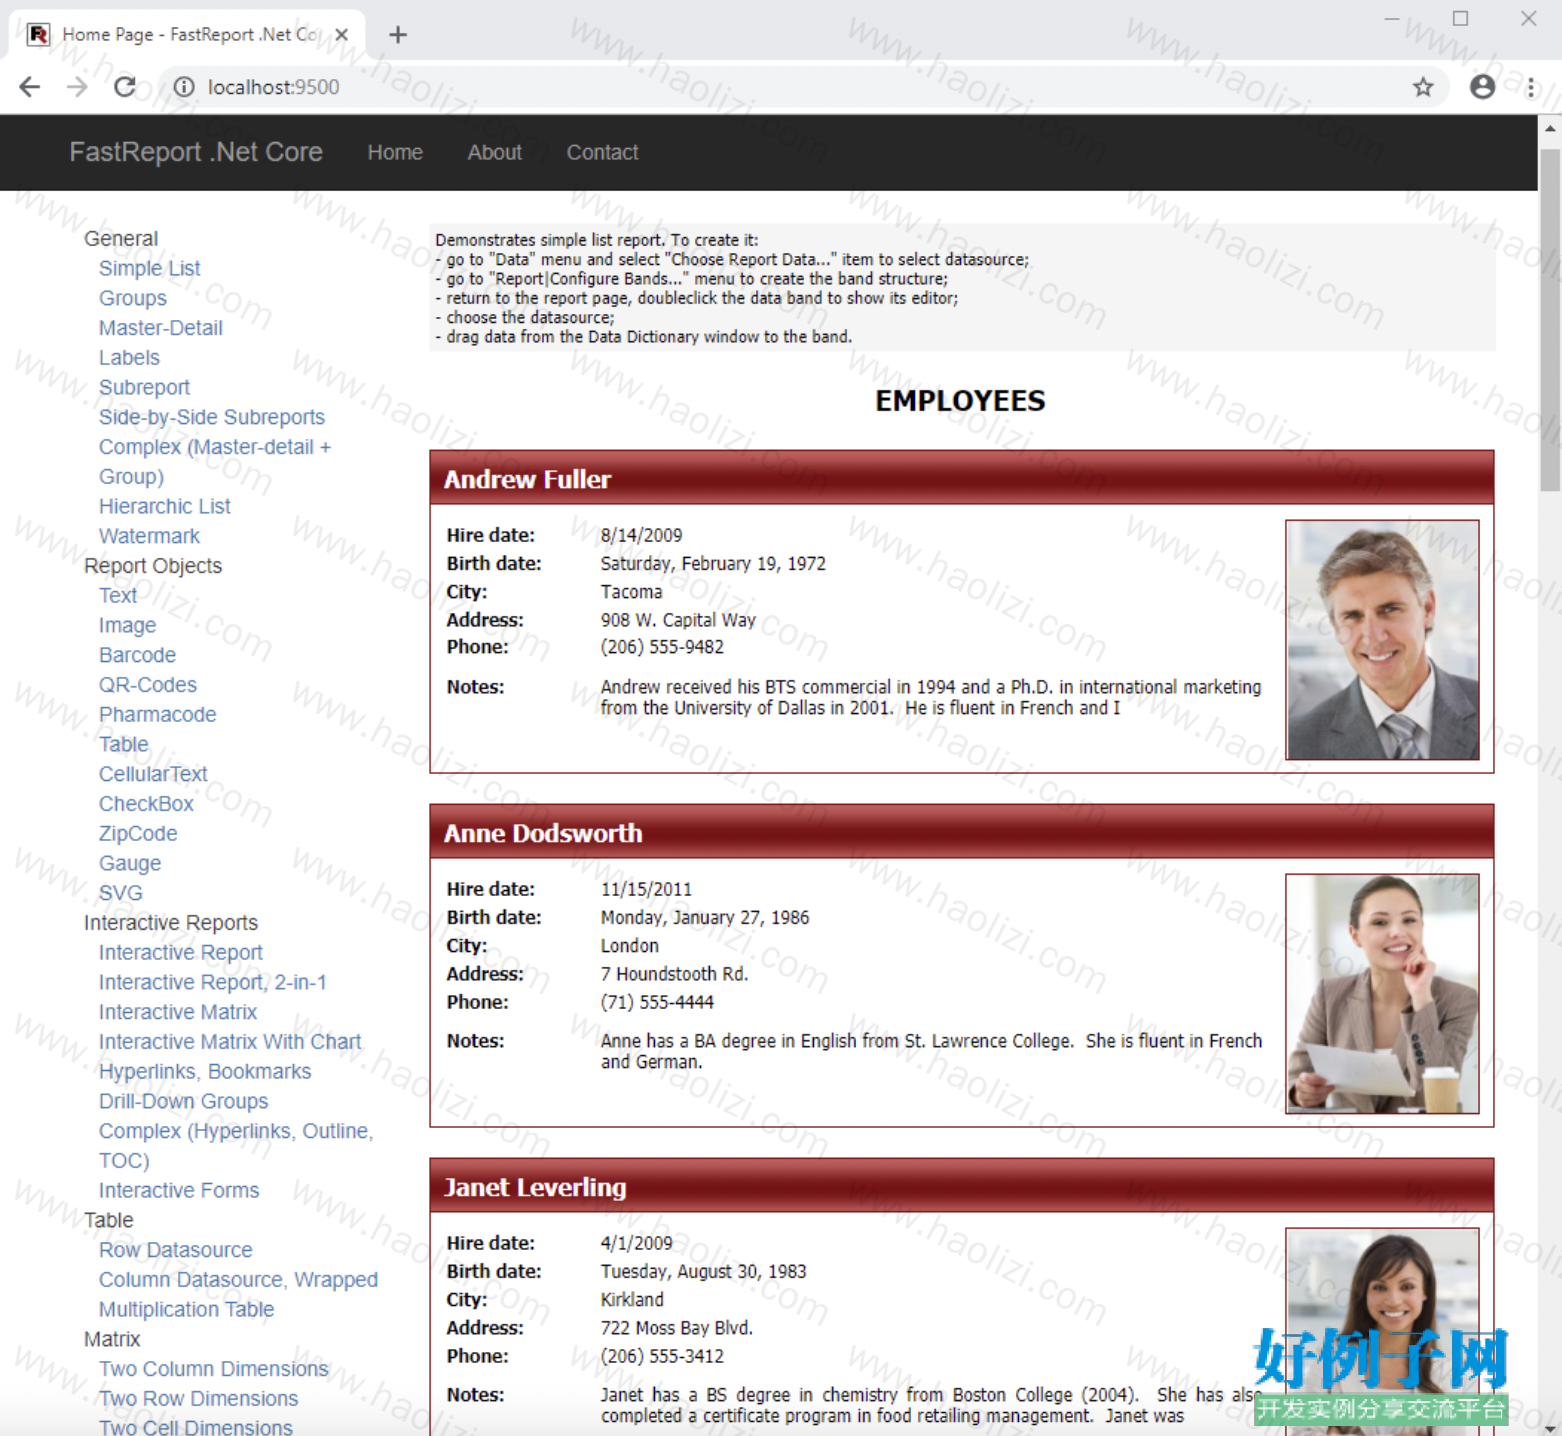
Task: Click the Andrew Fuller header band
Action: [x=961, y=478]
